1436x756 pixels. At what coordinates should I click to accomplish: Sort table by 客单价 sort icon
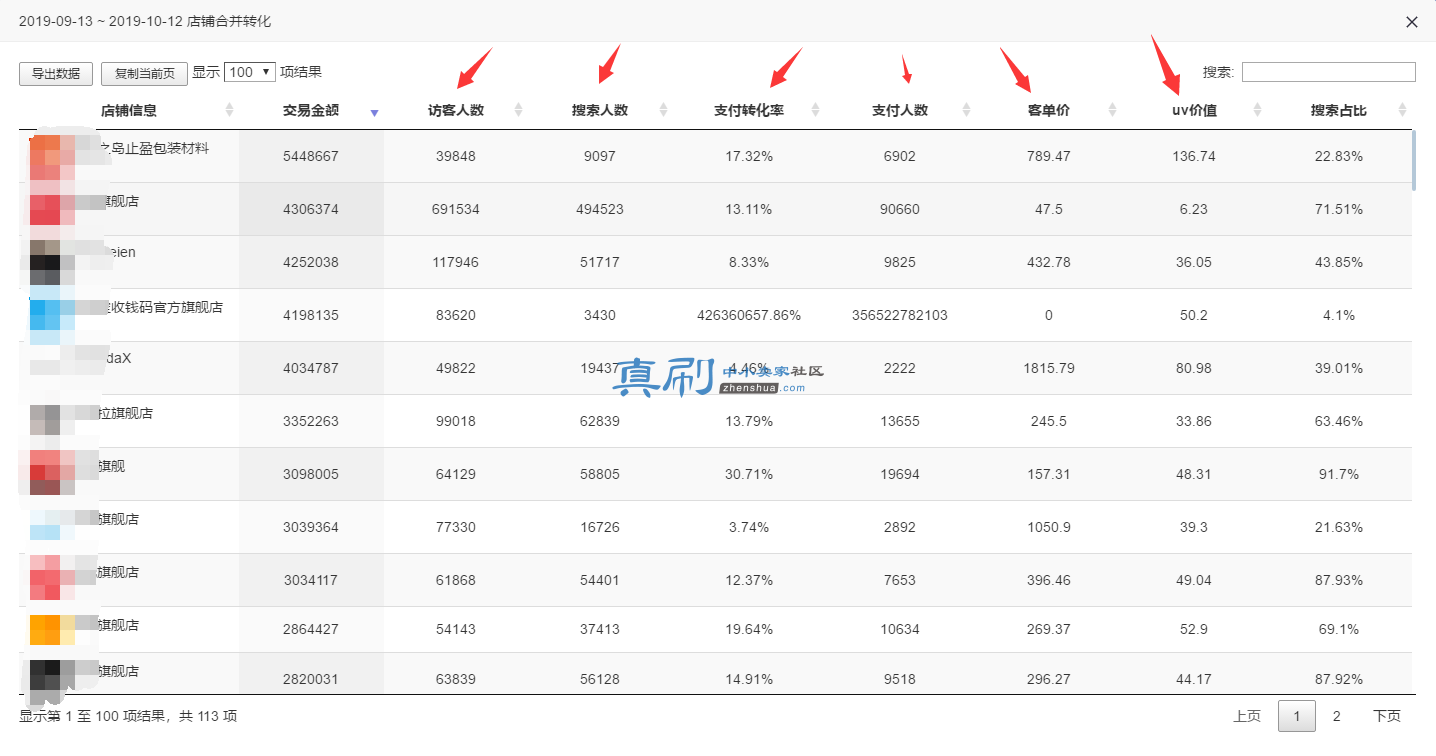(x=1112, y=110)
